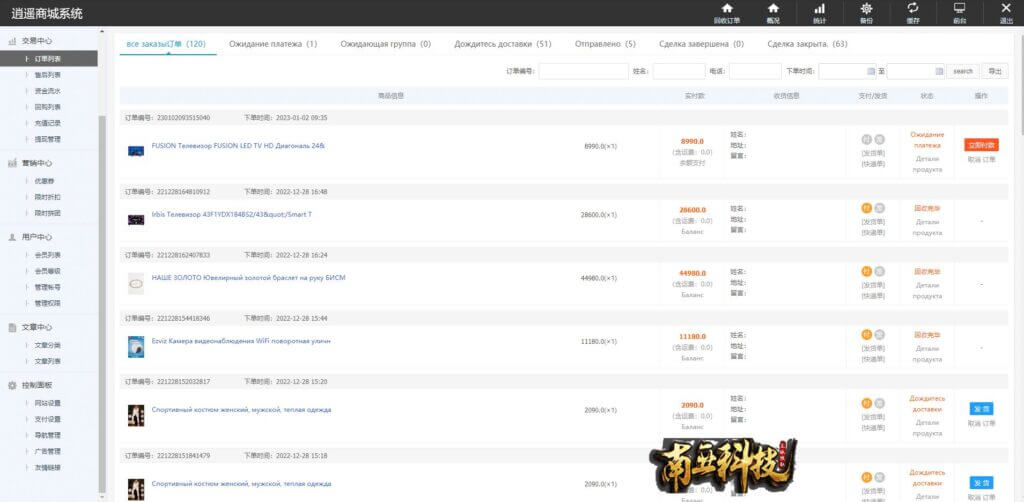Viewport: 1024px width, 502px height.
Task: Open calendar icon of start order-time field
Action: pos(871,71)
